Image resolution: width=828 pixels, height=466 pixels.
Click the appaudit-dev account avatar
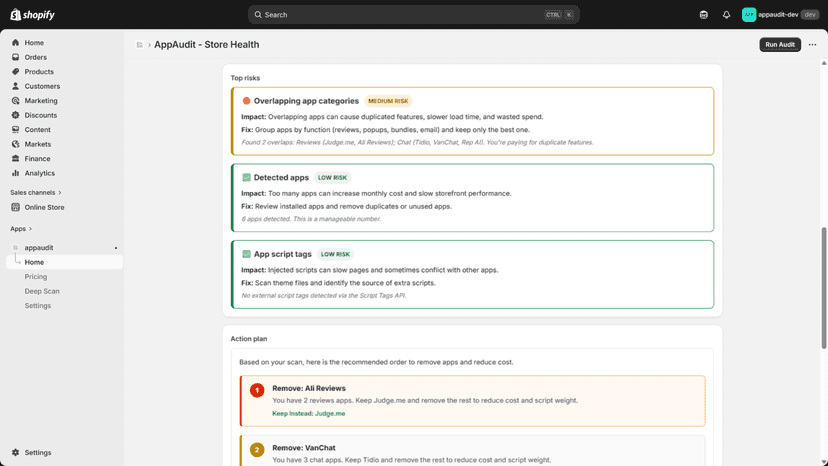point(748,15)
